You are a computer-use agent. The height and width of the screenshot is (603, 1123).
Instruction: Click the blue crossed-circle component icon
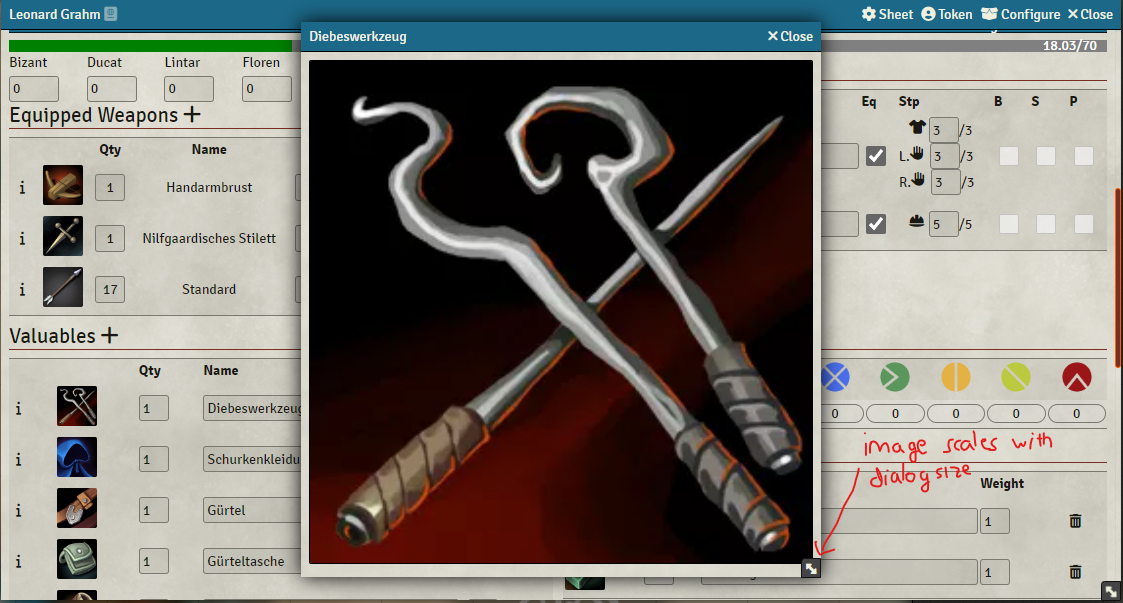(x=834, y=377)
